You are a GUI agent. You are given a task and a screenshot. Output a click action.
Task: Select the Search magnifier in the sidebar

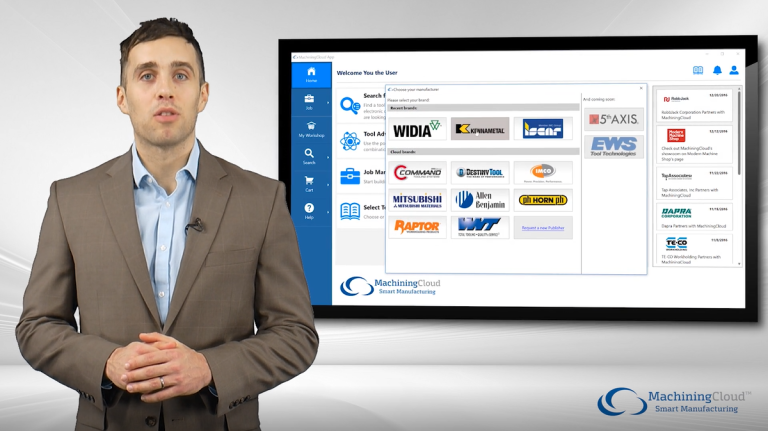click(x=309, y=157)
